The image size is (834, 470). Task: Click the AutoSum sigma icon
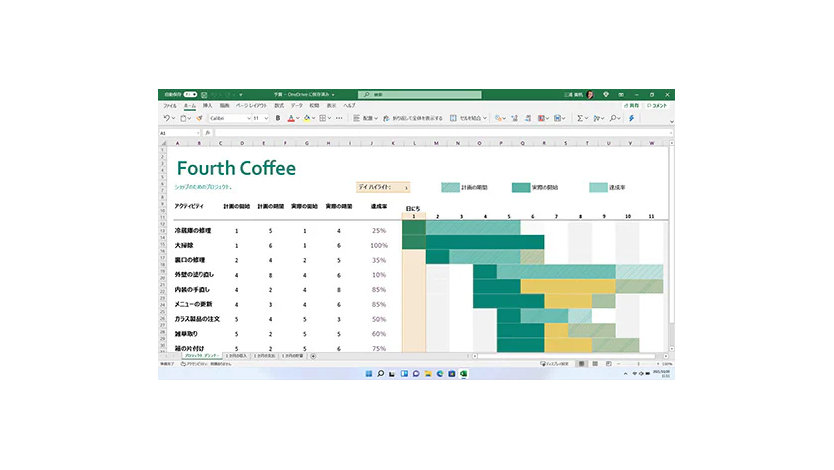tap(580, 118)
